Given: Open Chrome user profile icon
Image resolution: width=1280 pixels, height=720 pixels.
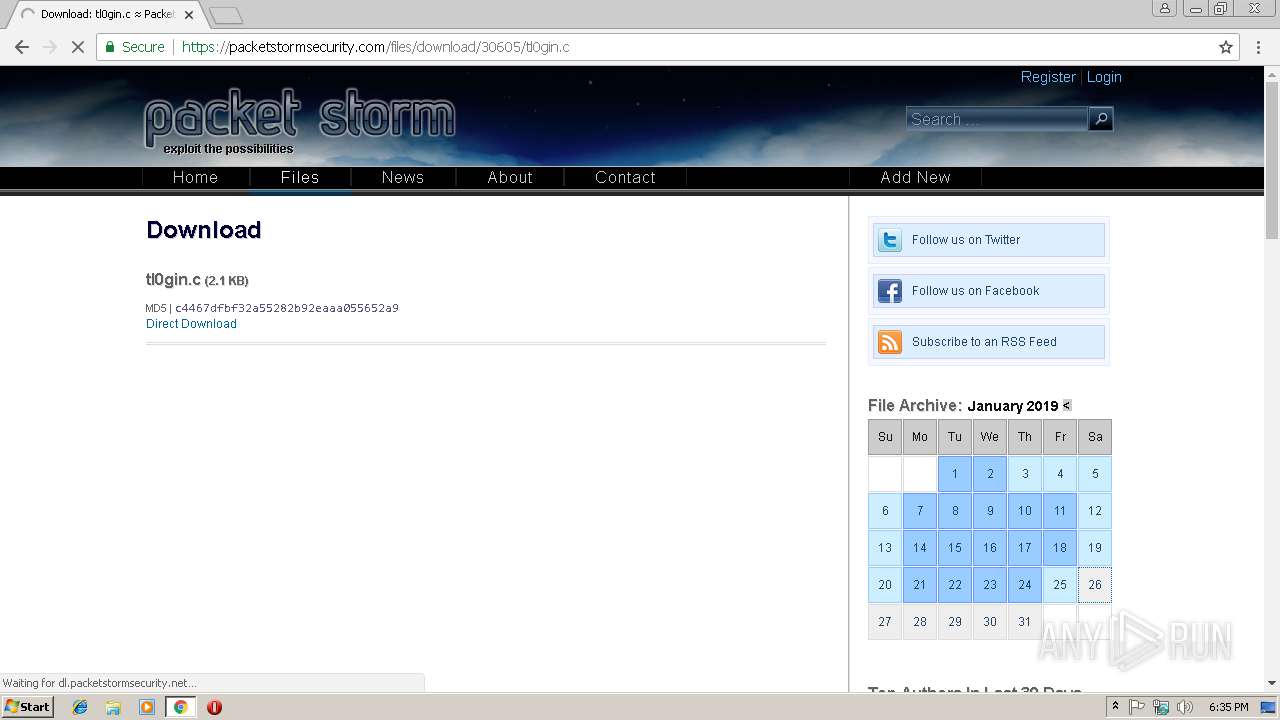Looking at the screenshot, I should (x=1165, y=8).
